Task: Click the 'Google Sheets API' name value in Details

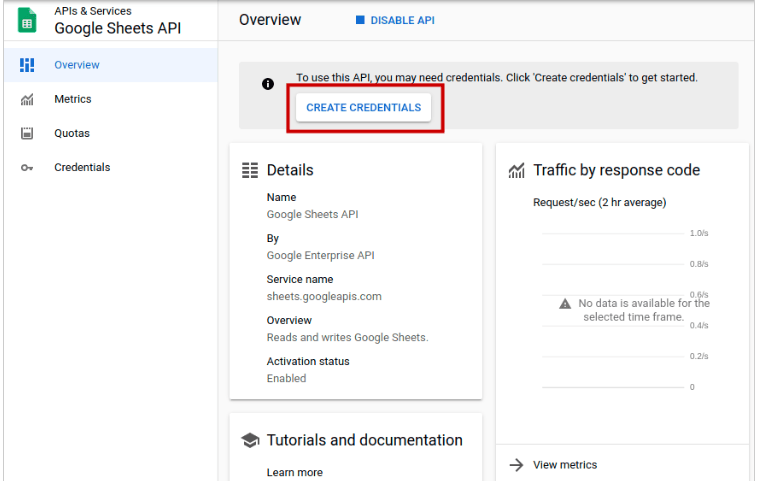Action: (312, 215)
